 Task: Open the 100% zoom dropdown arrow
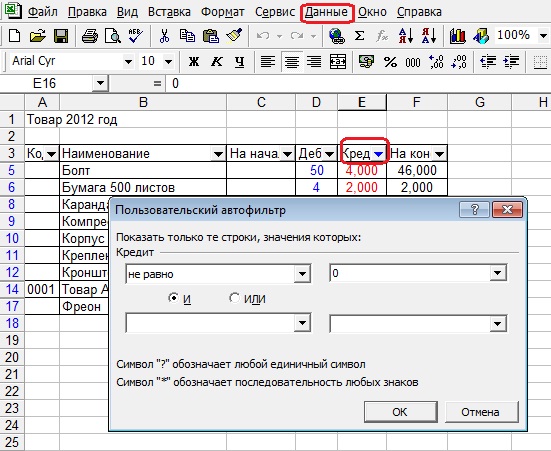(543, 36)
